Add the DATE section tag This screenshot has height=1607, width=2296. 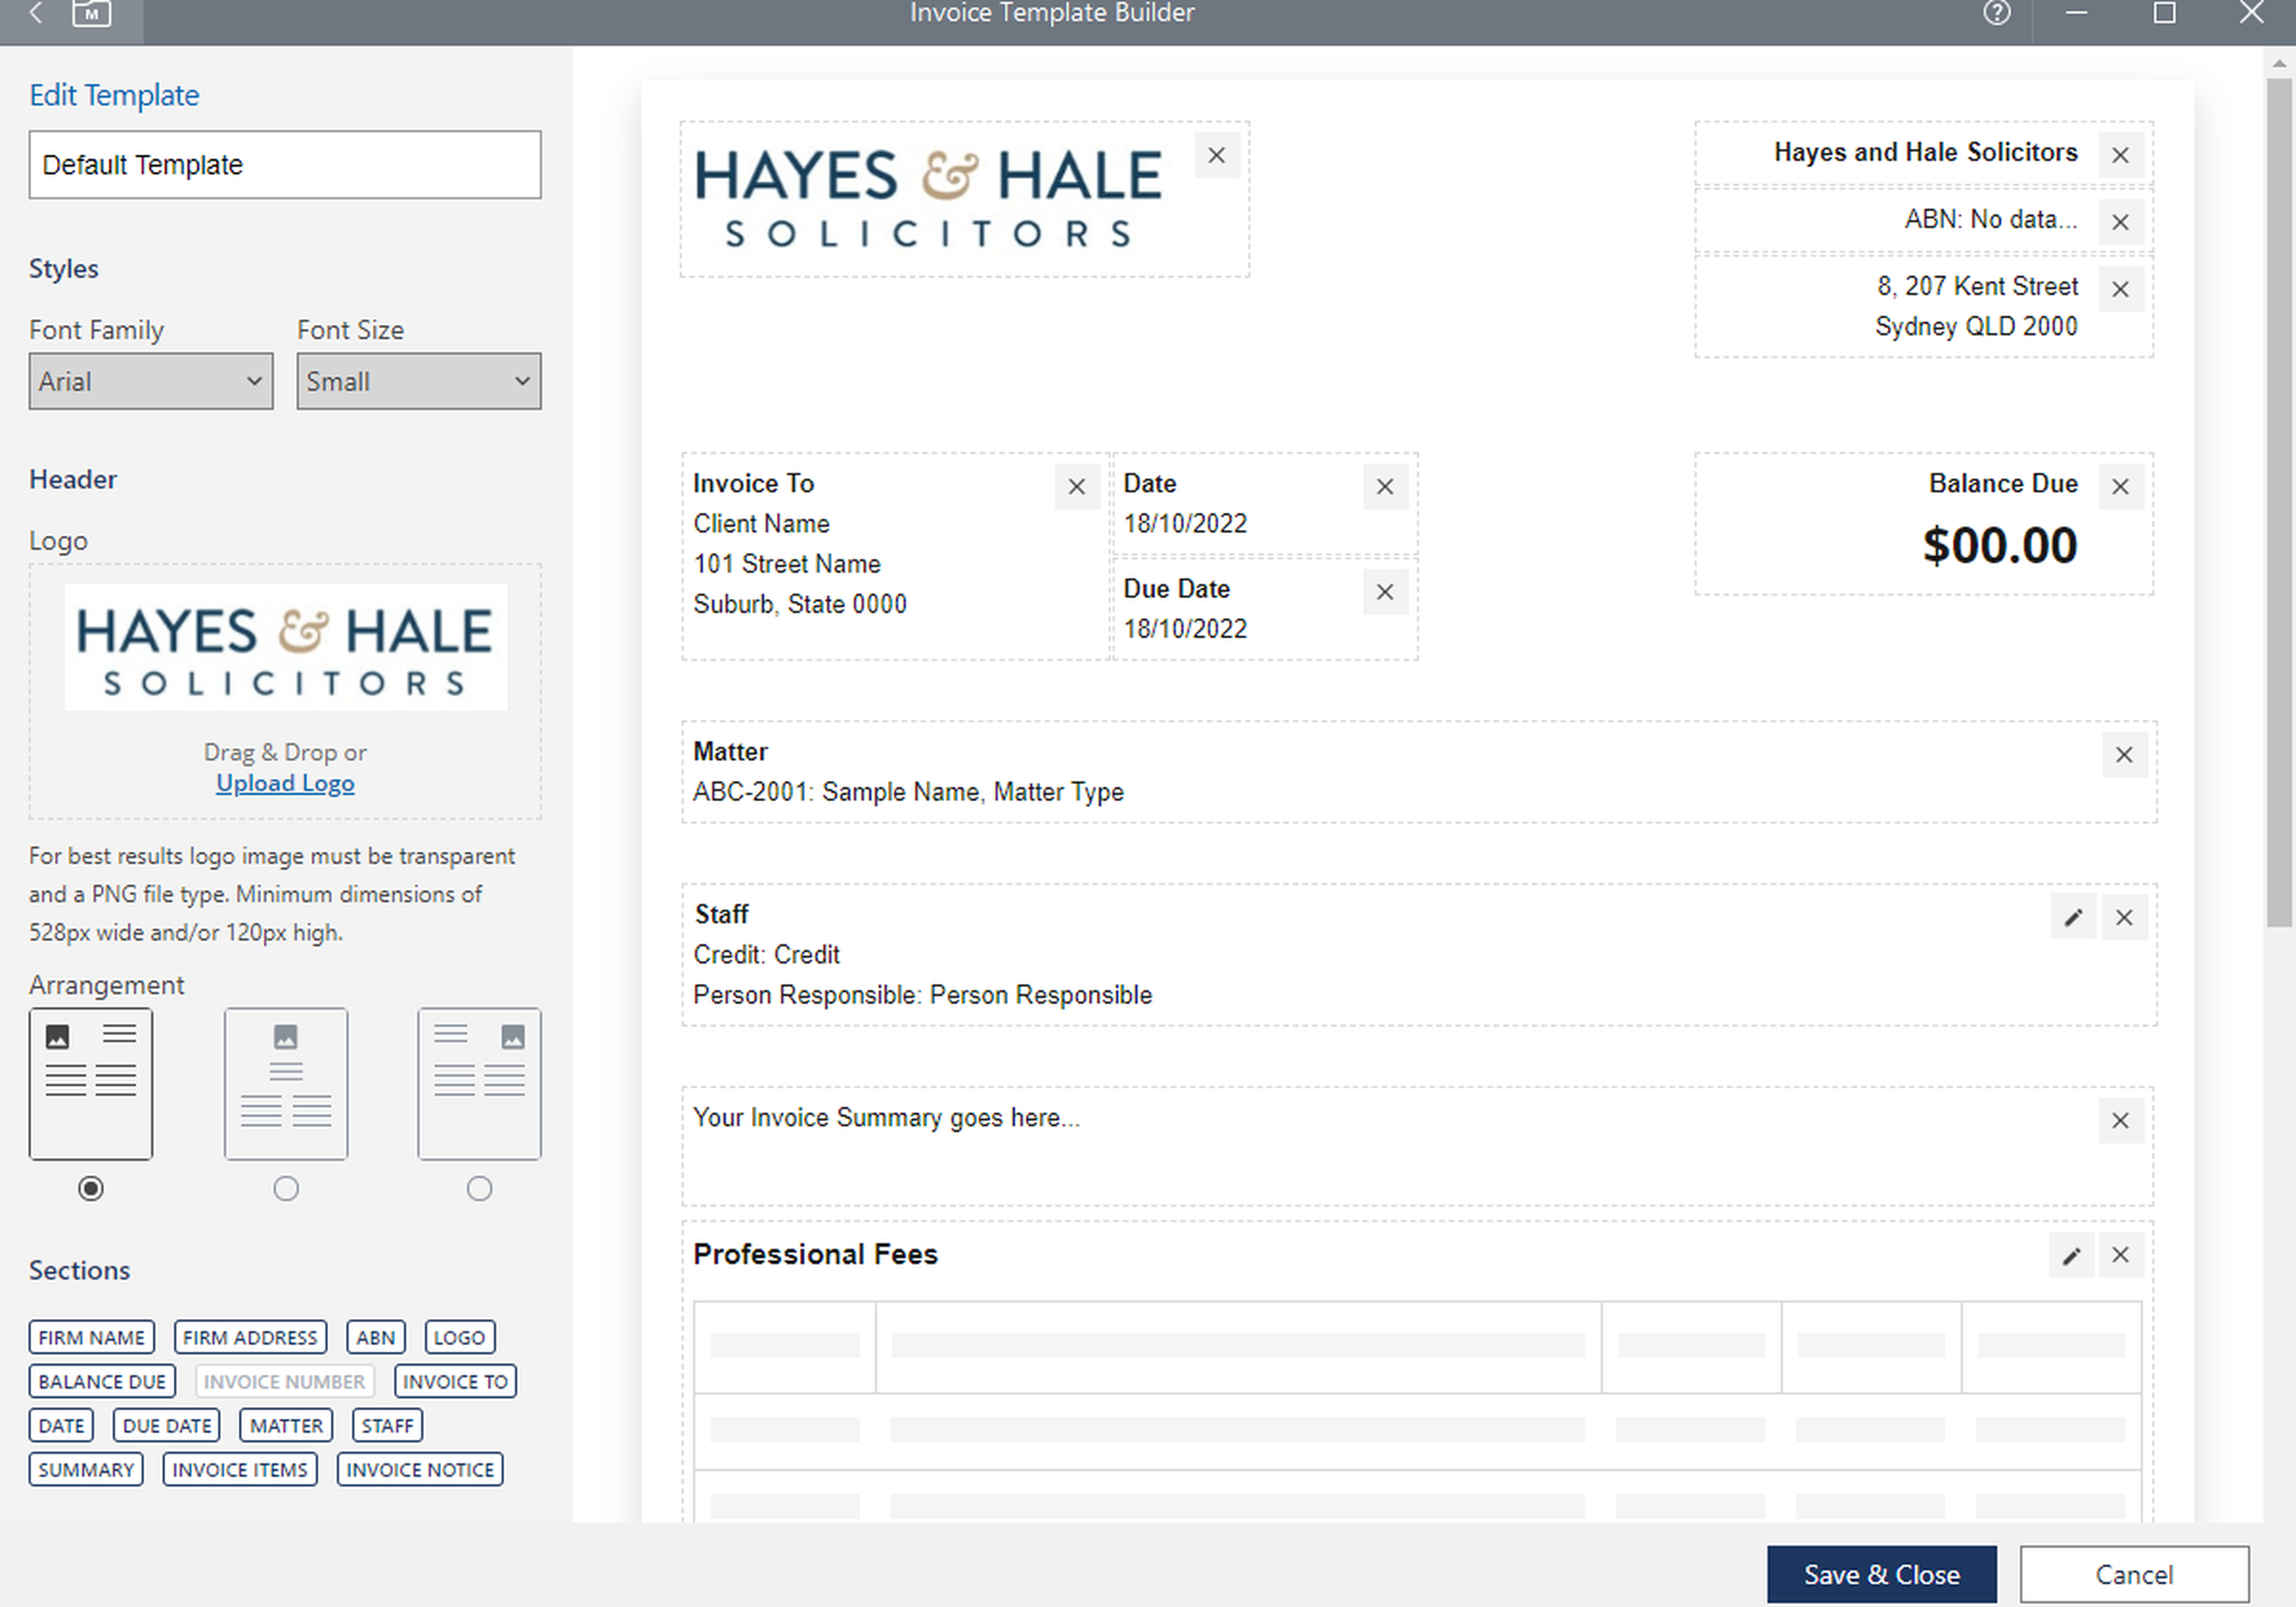[61, 1425]
